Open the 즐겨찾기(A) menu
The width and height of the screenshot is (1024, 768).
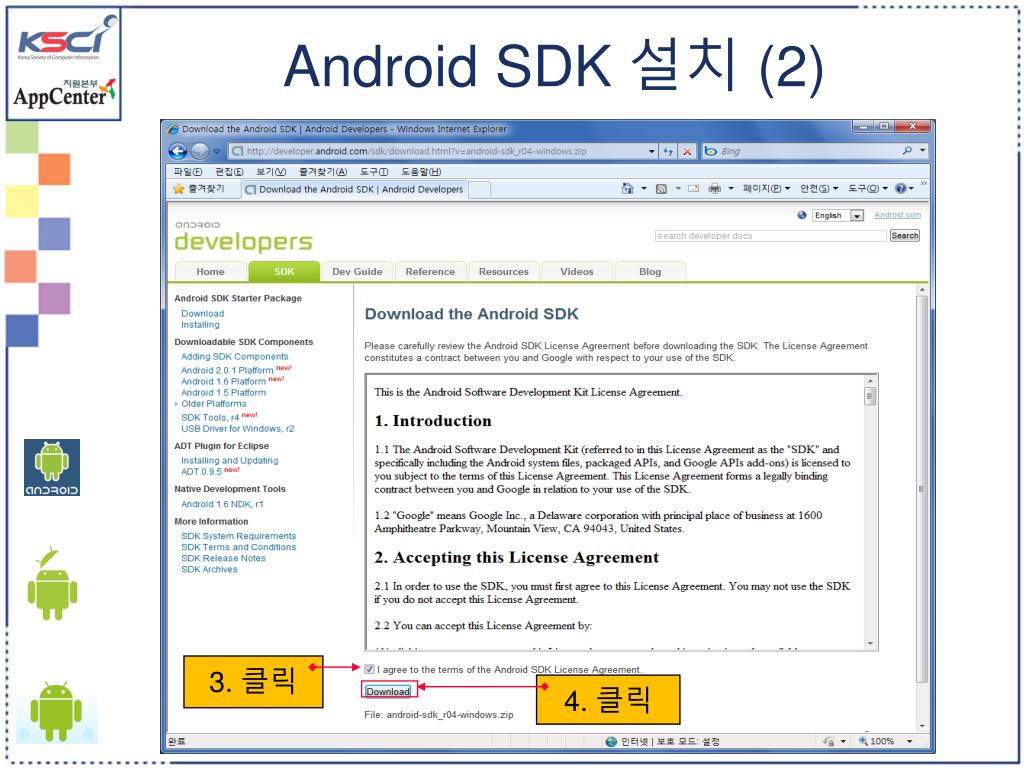tap(323, 172)
